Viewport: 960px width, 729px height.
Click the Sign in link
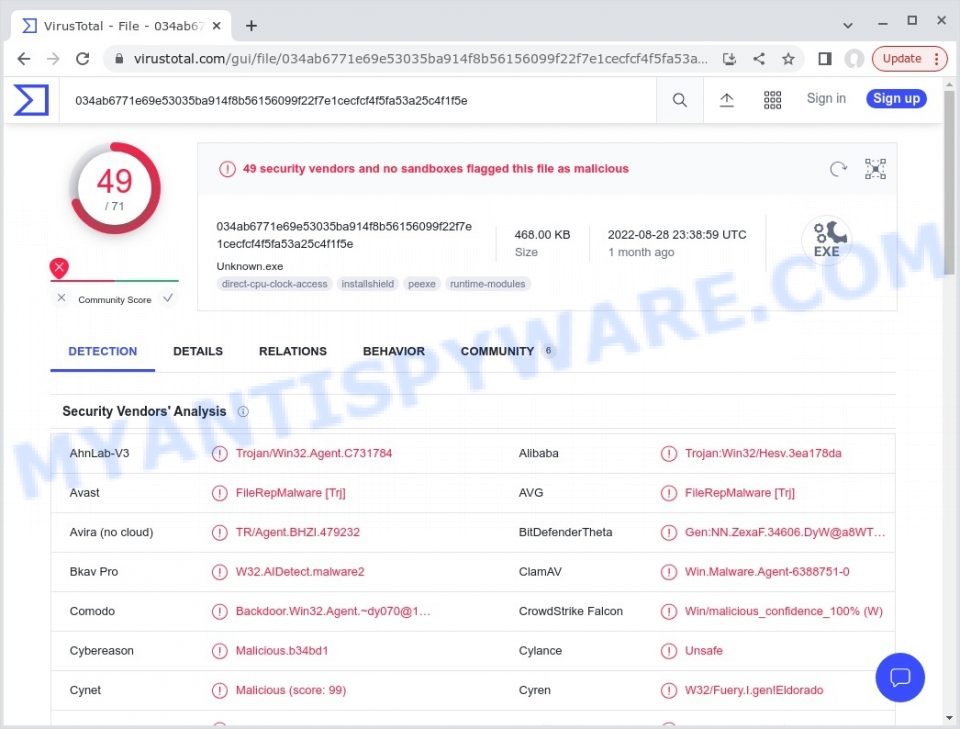coord(826,99)
